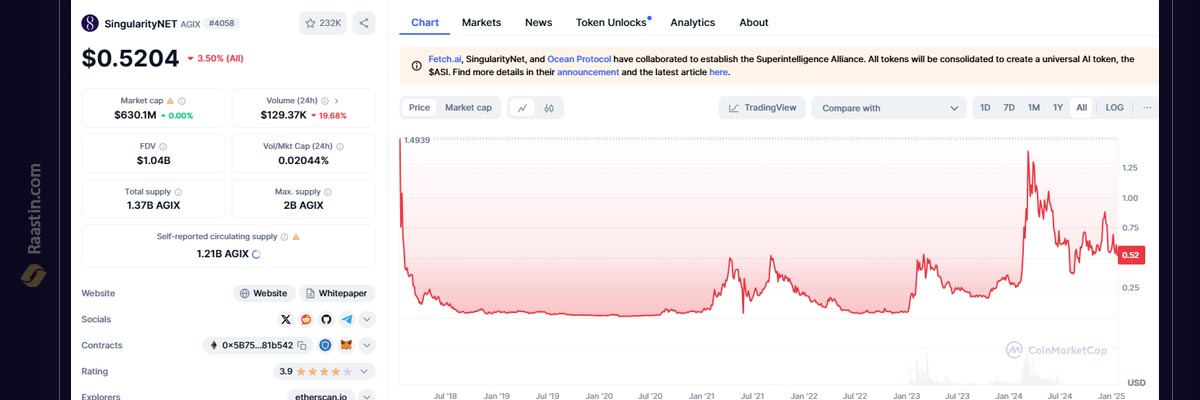Click the 0.52 current price marker
The image size is (1200, 400).
point(1130,256)
